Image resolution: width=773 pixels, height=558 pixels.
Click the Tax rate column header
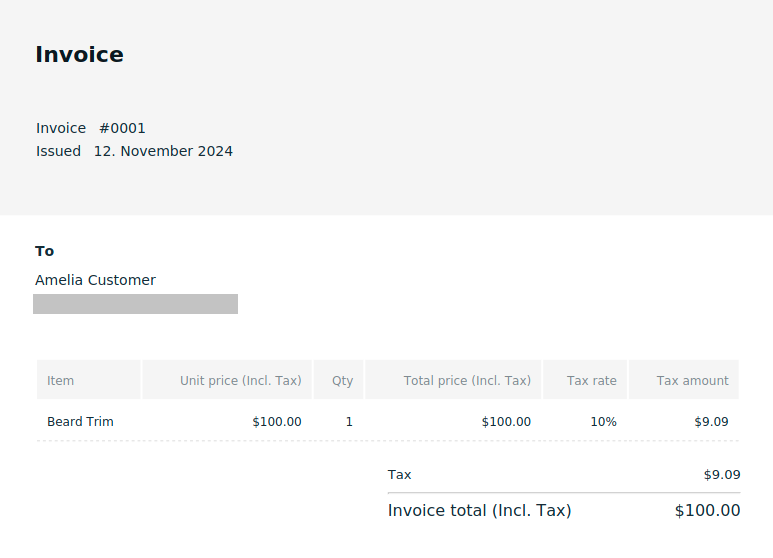coord(591,381)
